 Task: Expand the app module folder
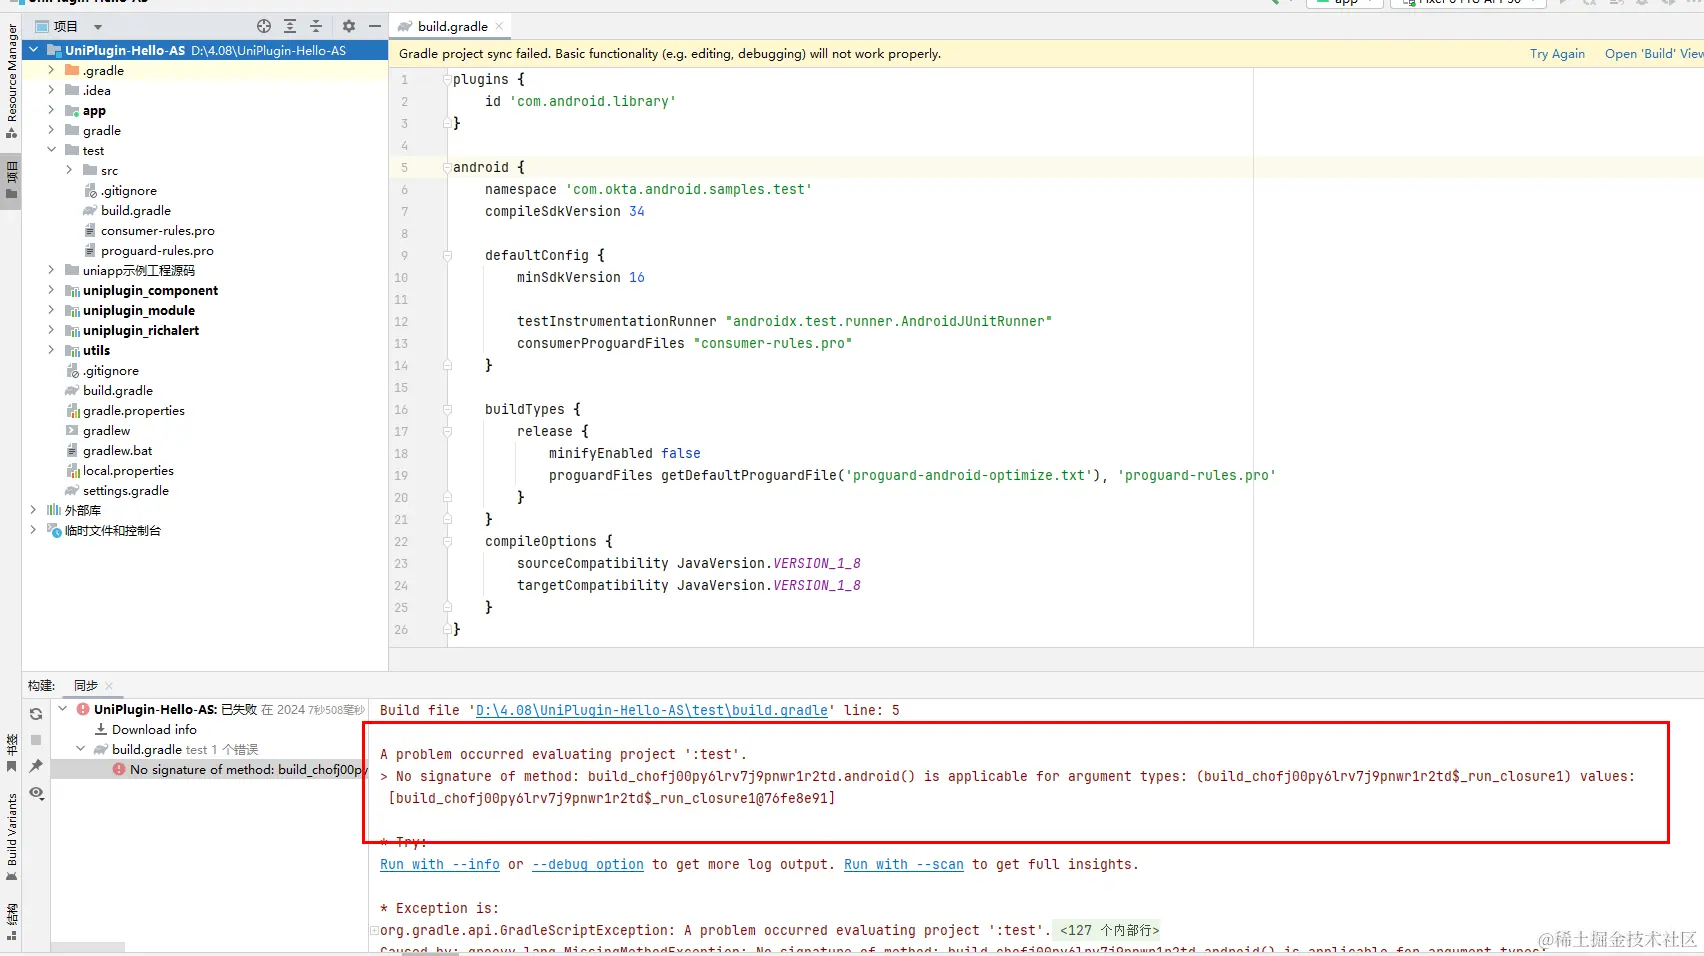click(x=51, y=110)
